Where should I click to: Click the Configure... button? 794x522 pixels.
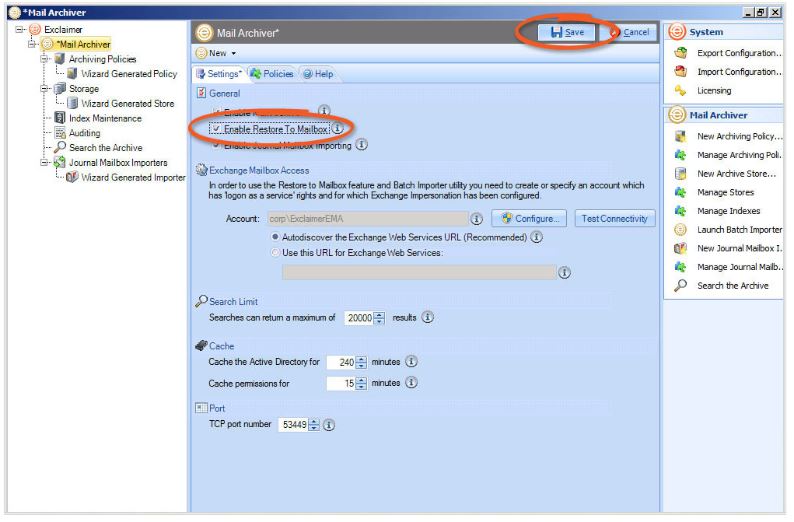point(529,218)
